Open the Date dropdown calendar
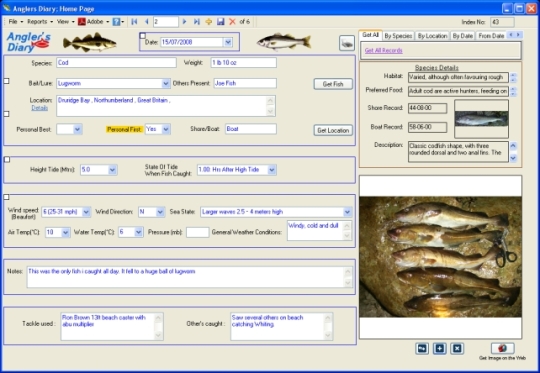Viewport: 540px width, 373px height. [x=228, y=42]
